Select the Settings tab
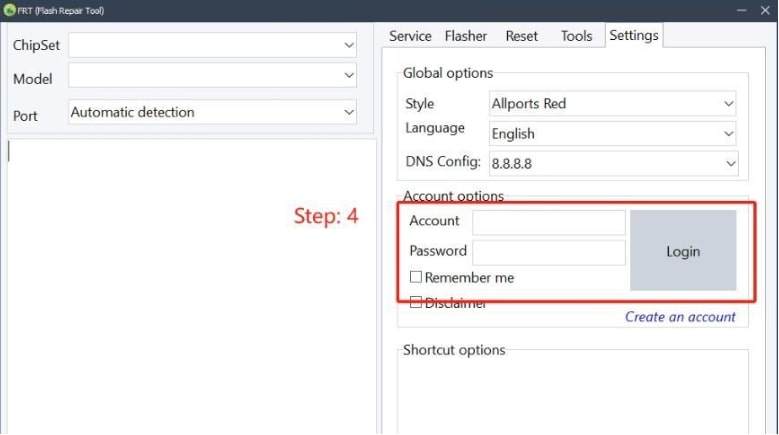 [x=634, y=35]
